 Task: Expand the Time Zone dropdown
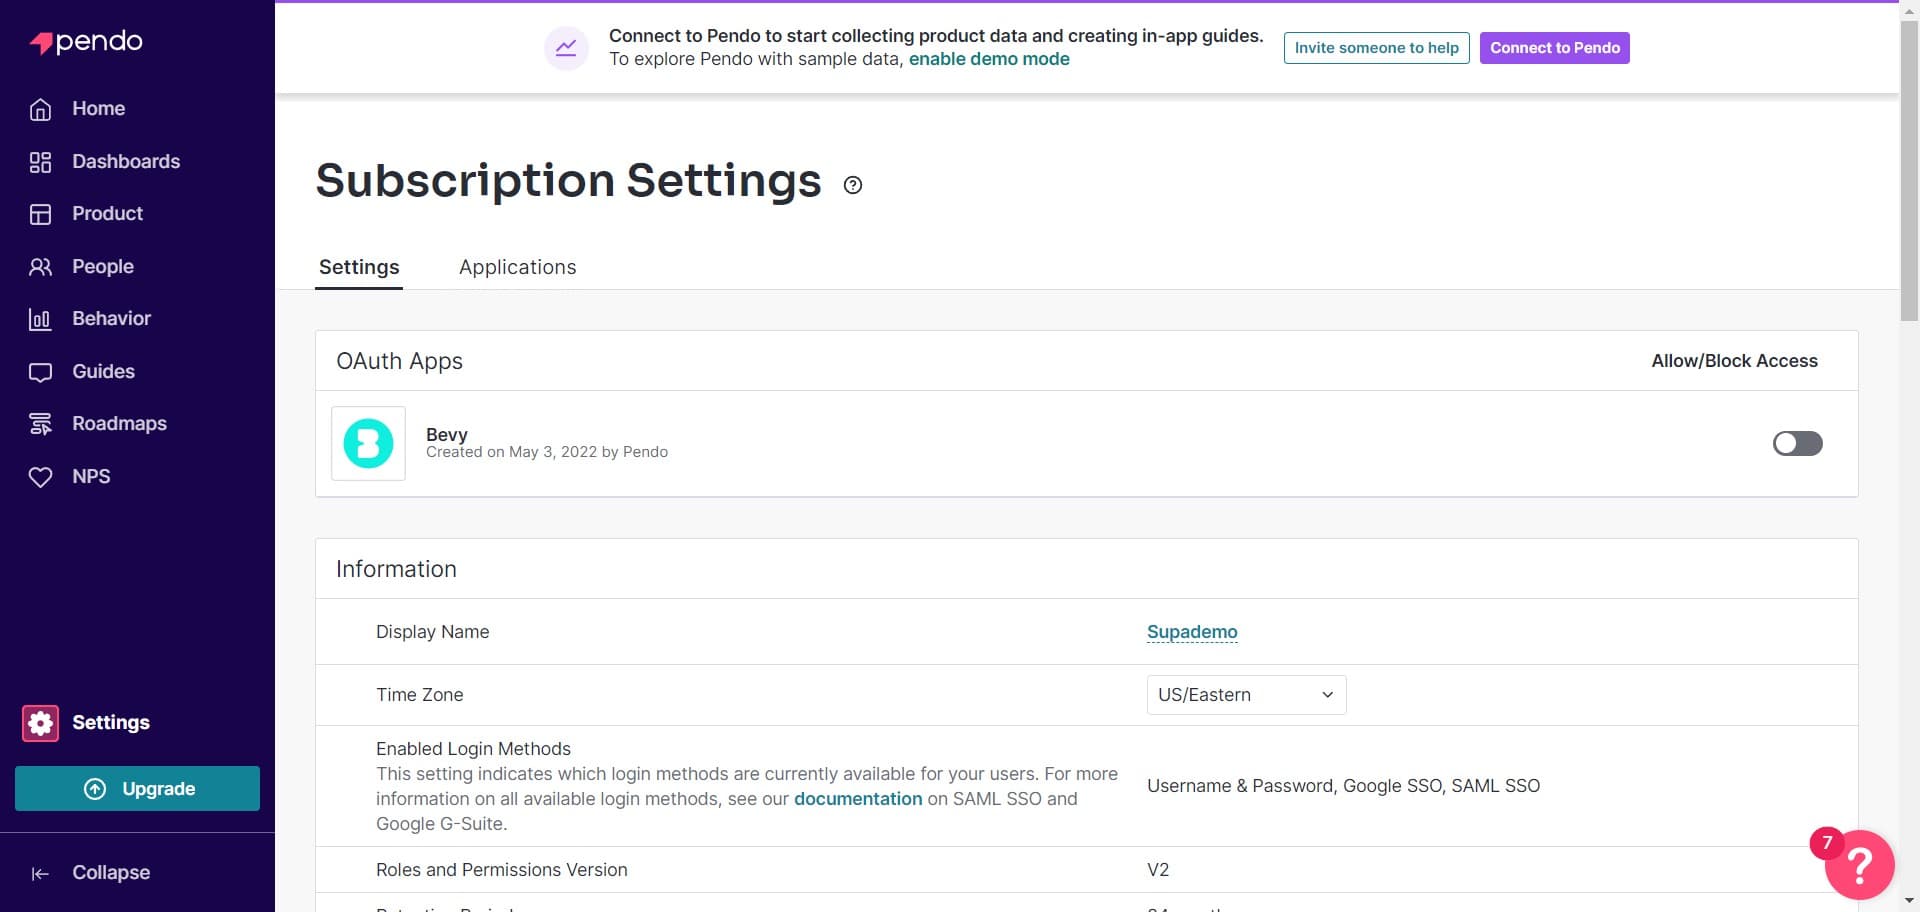(1245, 695)
